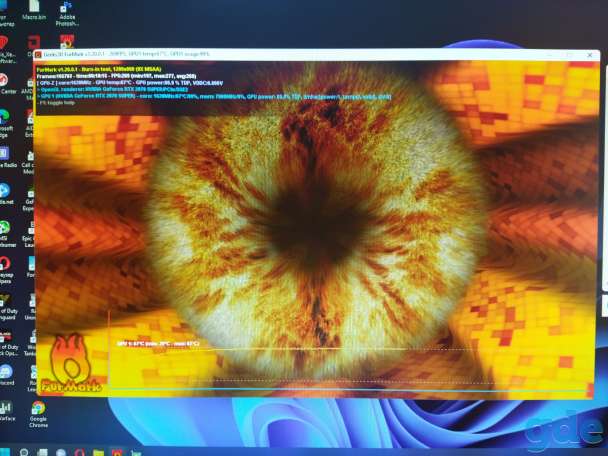This screenshot has height=456, width=608.
Task: Open taskbar Search
Action: pos(24,453)
